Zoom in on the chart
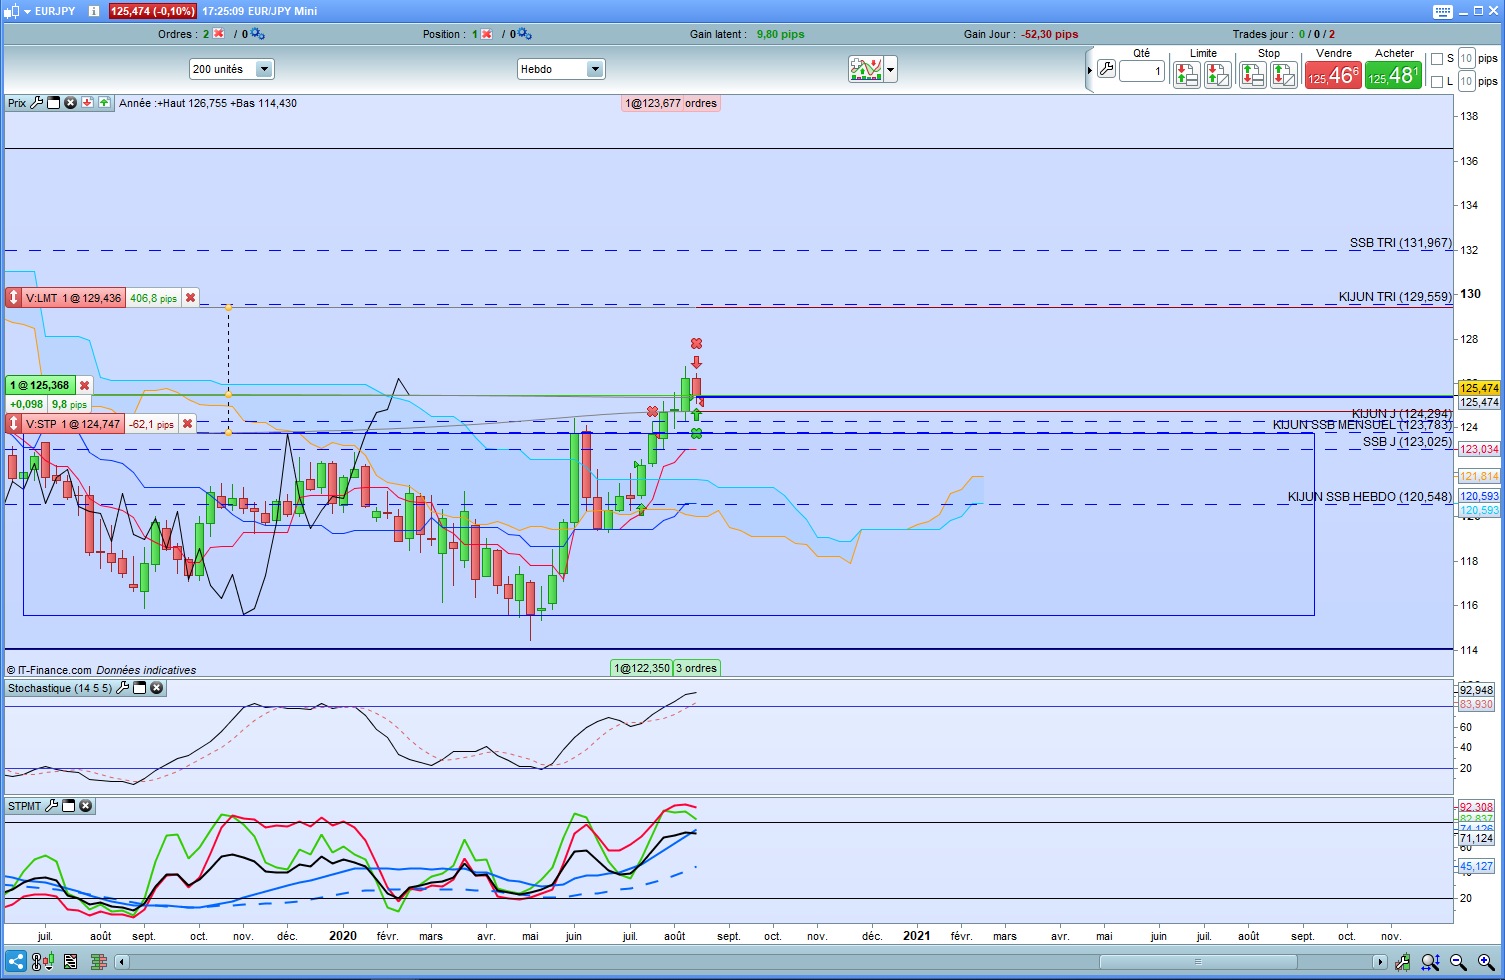 click(x=1486, y=962)
